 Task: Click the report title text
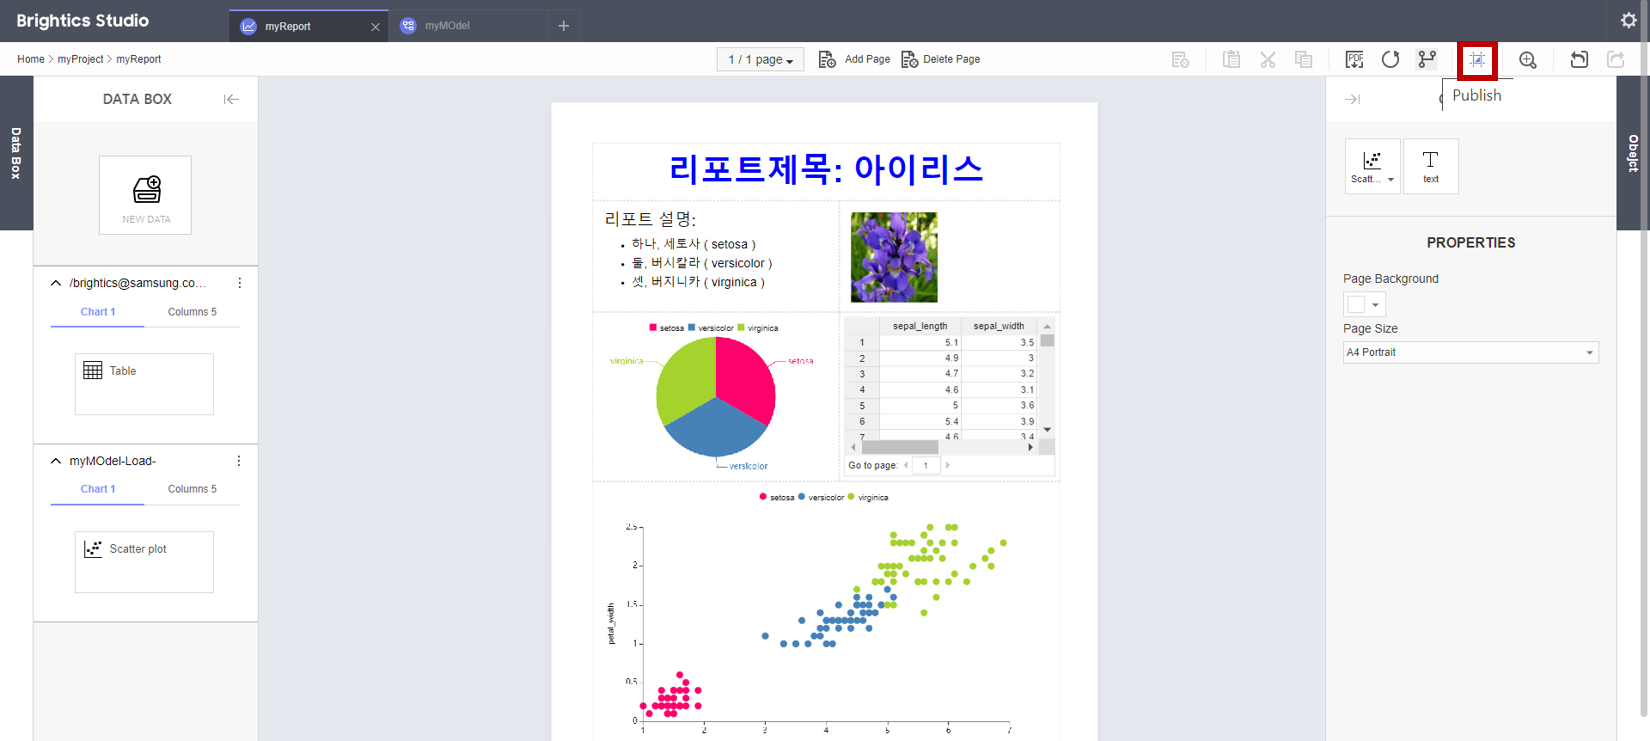coord(826,169)
